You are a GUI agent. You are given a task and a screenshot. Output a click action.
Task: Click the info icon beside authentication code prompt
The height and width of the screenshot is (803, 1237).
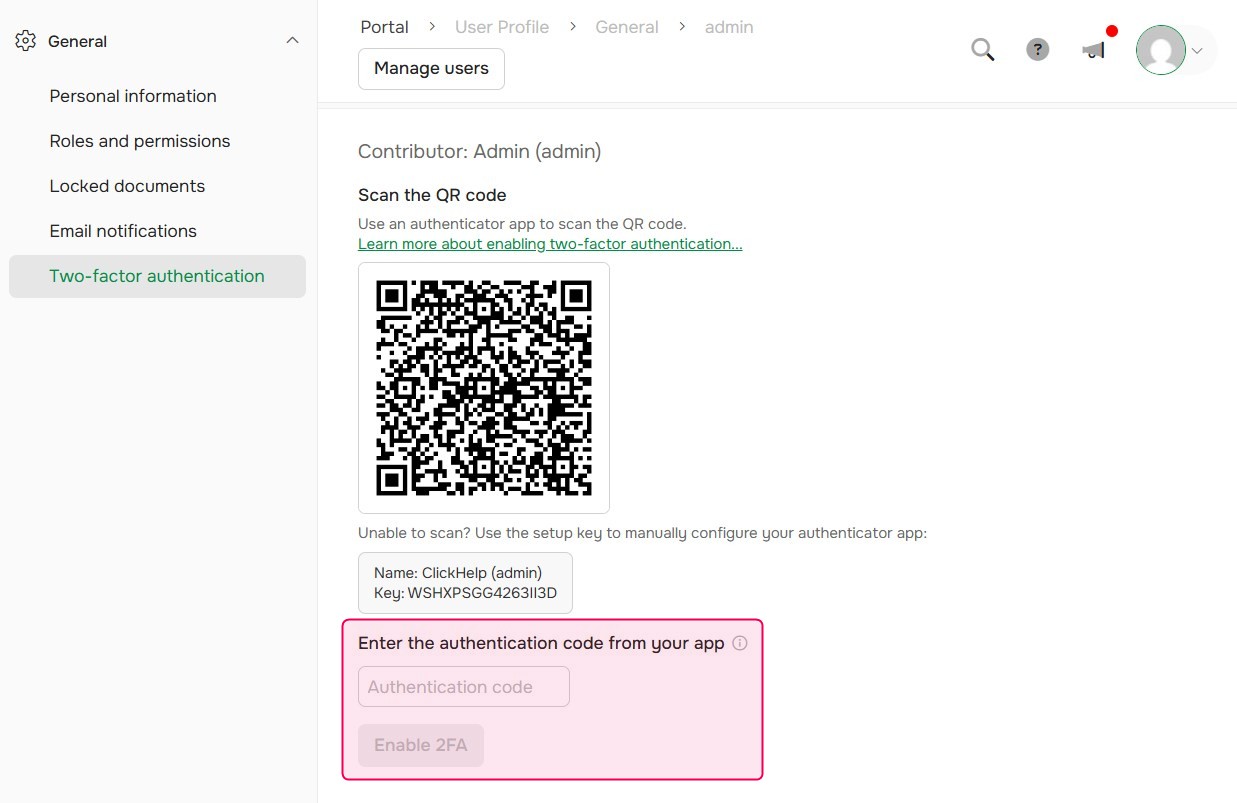pyautogui.click(x=740, y=643)
